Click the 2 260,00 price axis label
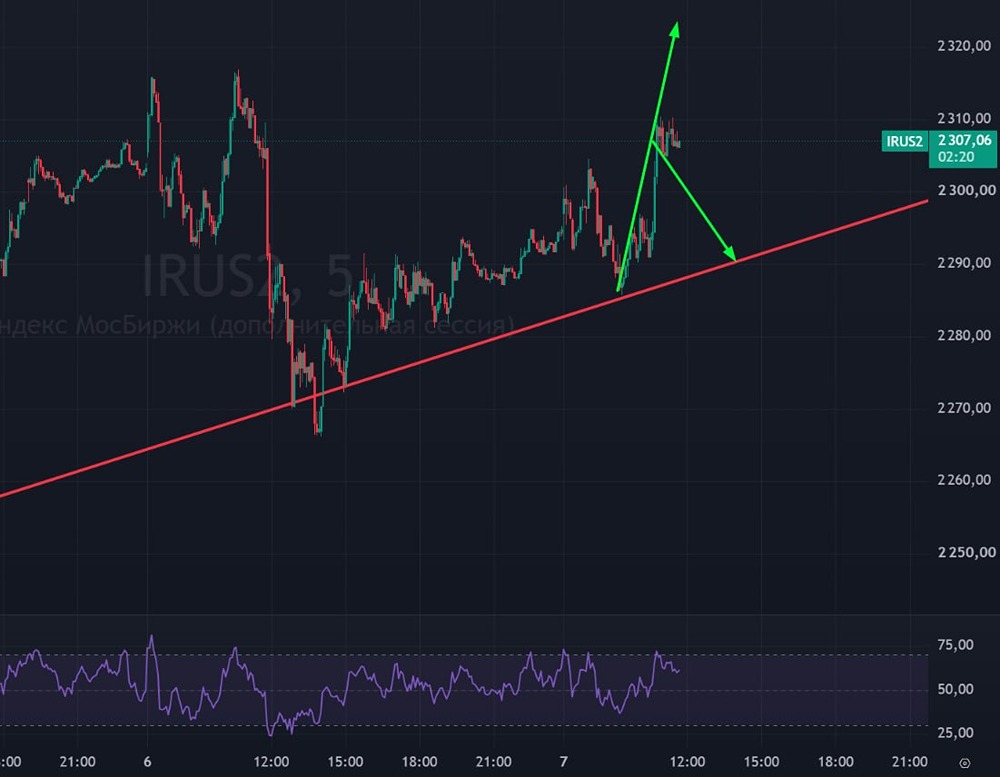The width and height of the screenshot is (1000, 777). pos(964,480)
